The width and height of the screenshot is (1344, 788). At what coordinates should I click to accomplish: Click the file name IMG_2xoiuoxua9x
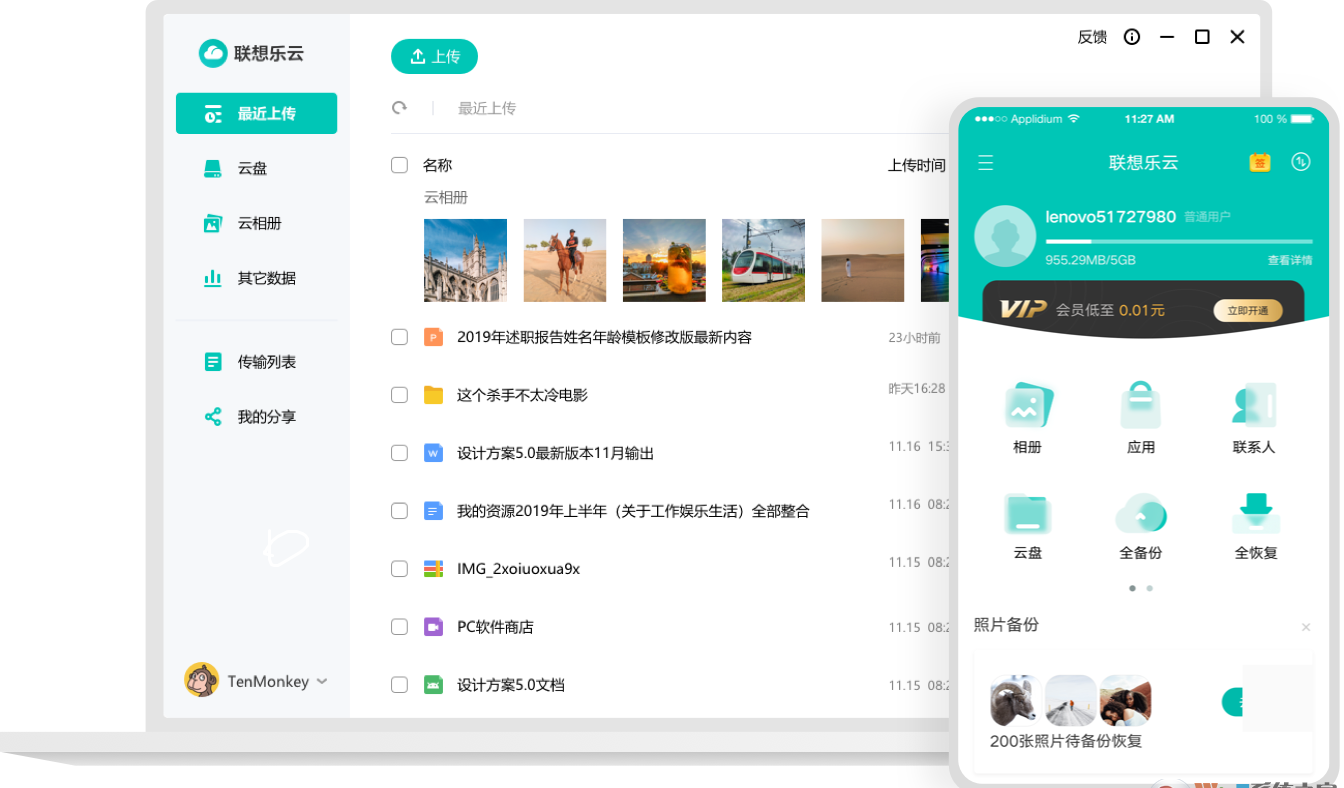click(x=518, y=569)
